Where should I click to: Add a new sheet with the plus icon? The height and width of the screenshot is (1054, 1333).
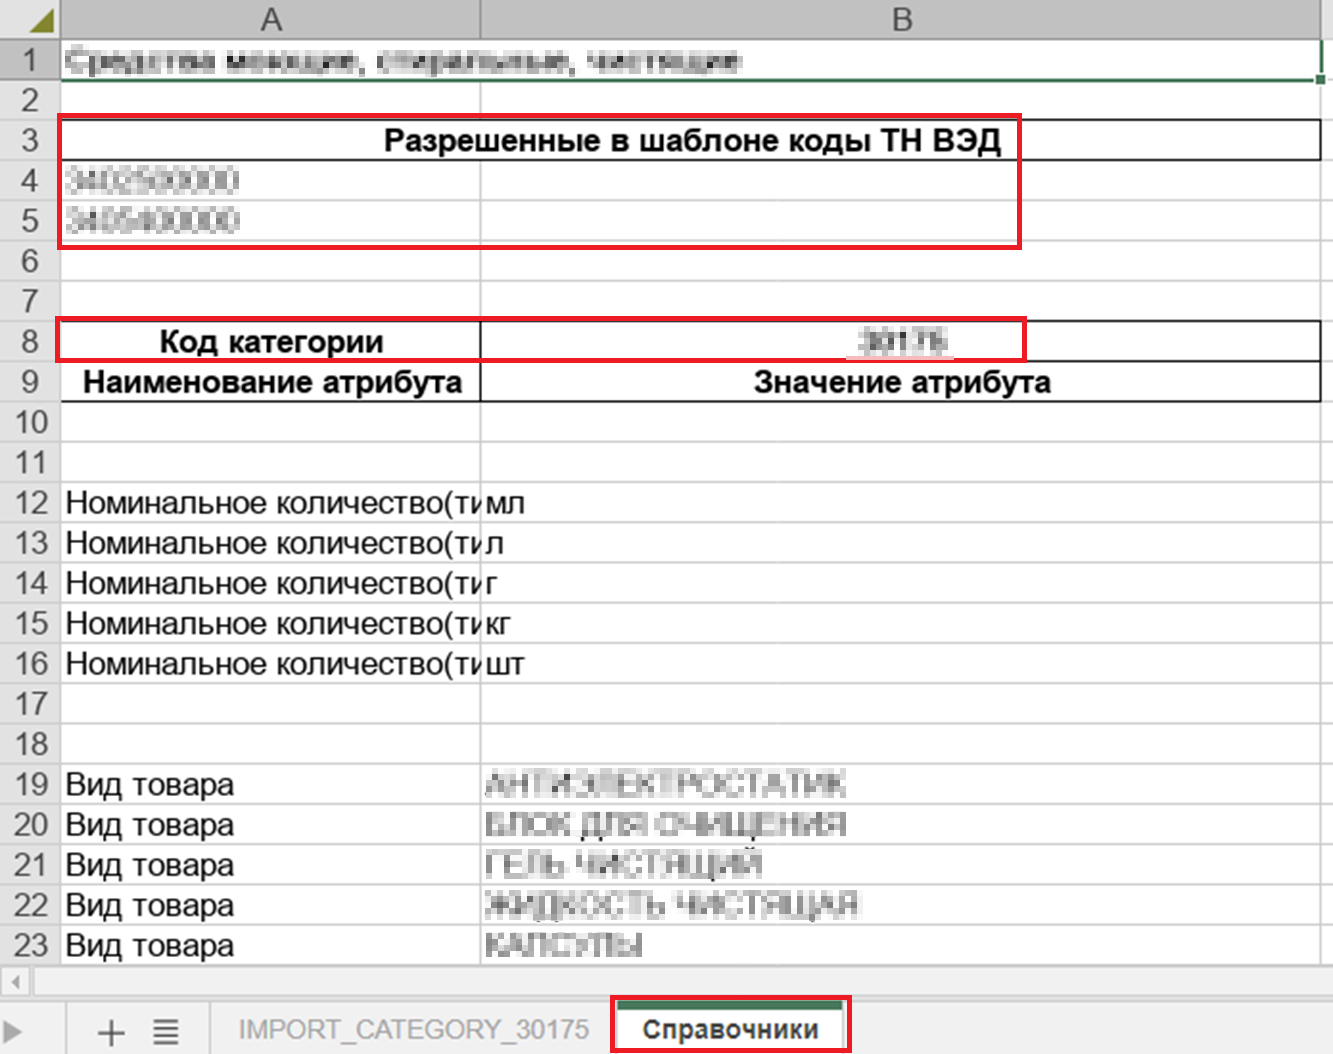(110, 1031)
